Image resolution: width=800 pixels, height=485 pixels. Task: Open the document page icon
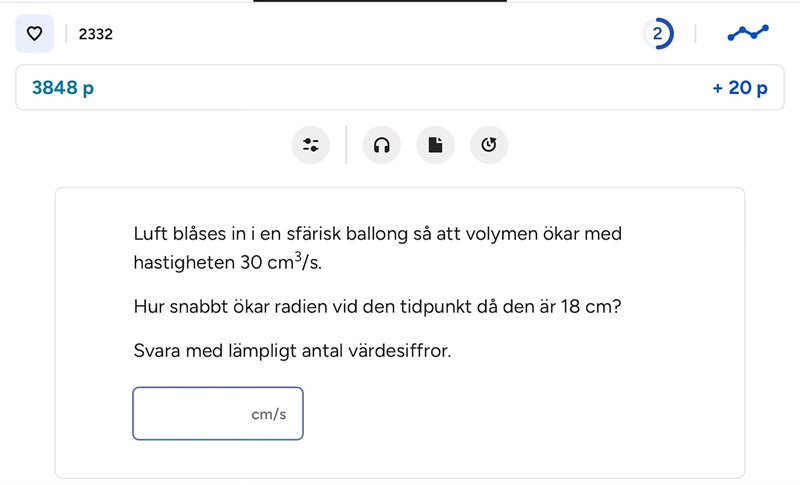click(435, 145)
